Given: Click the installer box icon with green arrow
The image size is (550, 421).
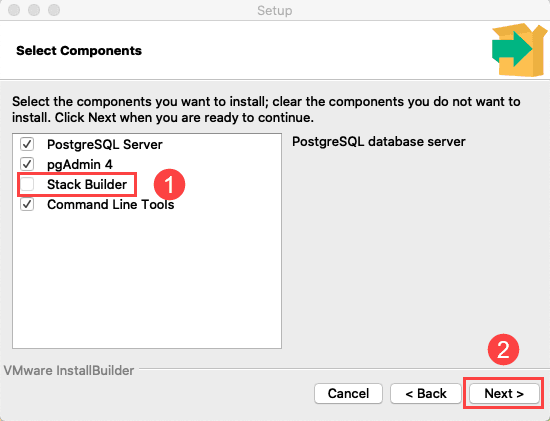Looking at the screenshot, I should pos(519,50).
